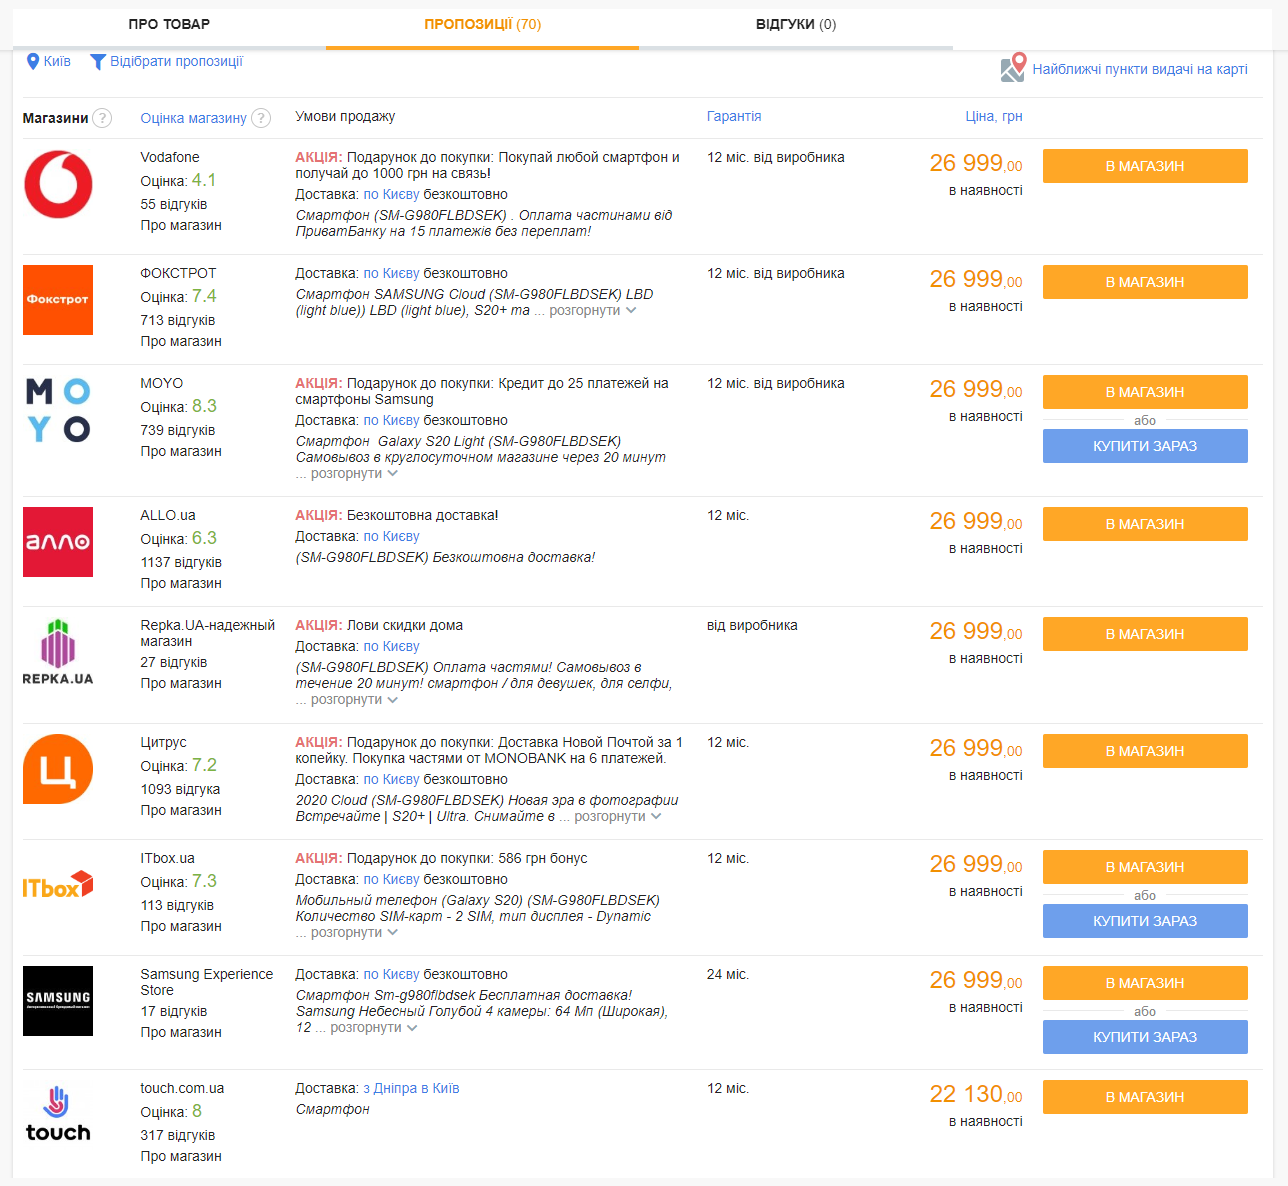The height and width of the screenshot is (1186, 1288).
Task: Open MOYO's 739 відгуків reviews
Action: pyautogui.click(x=178, y=430)
